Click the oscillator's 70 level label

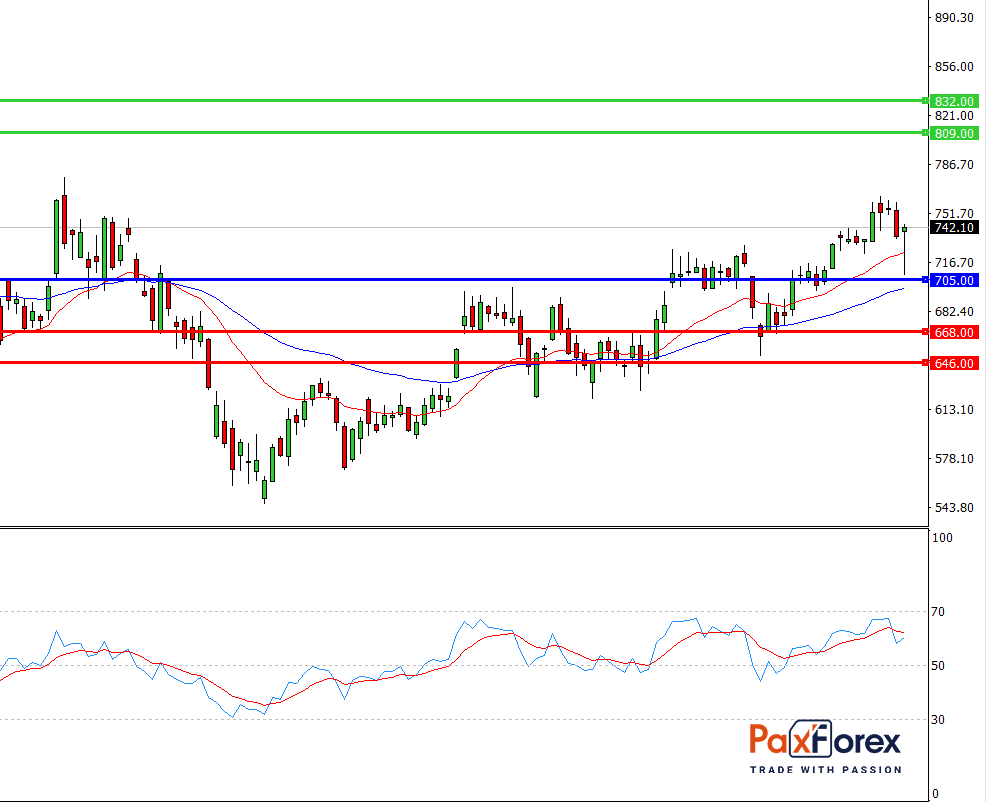938,611
